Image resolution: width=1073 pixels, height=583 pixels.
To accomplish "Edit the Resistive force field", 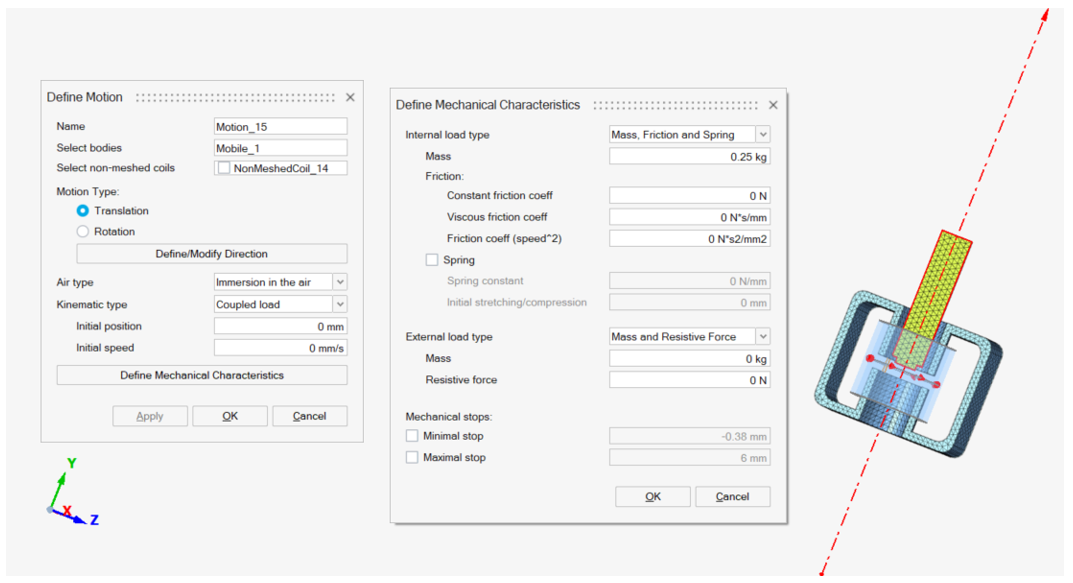I will (x=690, y=380).
